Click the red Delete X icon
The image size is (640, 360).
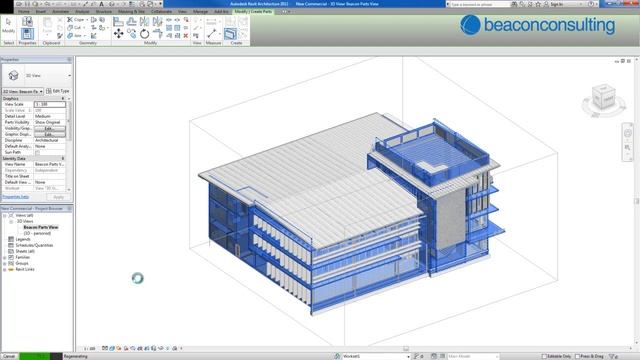[186, 36]
